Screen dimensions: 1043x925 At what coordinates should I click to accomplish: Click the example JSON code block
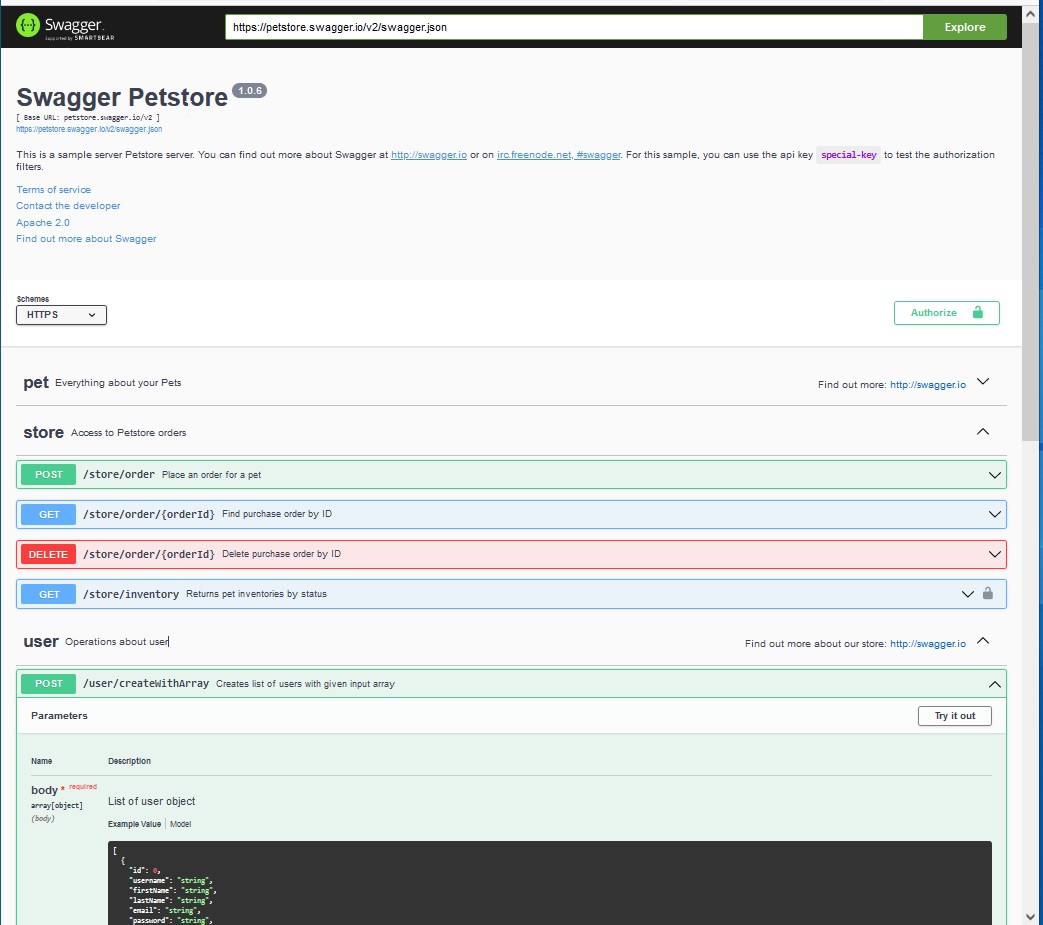549,882
